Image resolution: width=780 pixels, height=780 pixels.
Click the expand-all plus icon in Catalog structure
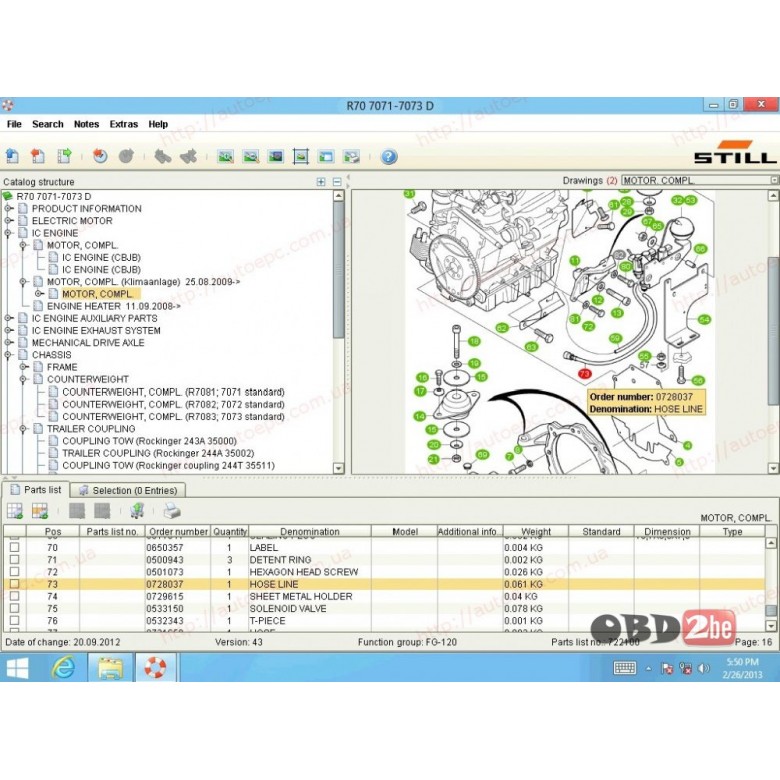(321, 182)
